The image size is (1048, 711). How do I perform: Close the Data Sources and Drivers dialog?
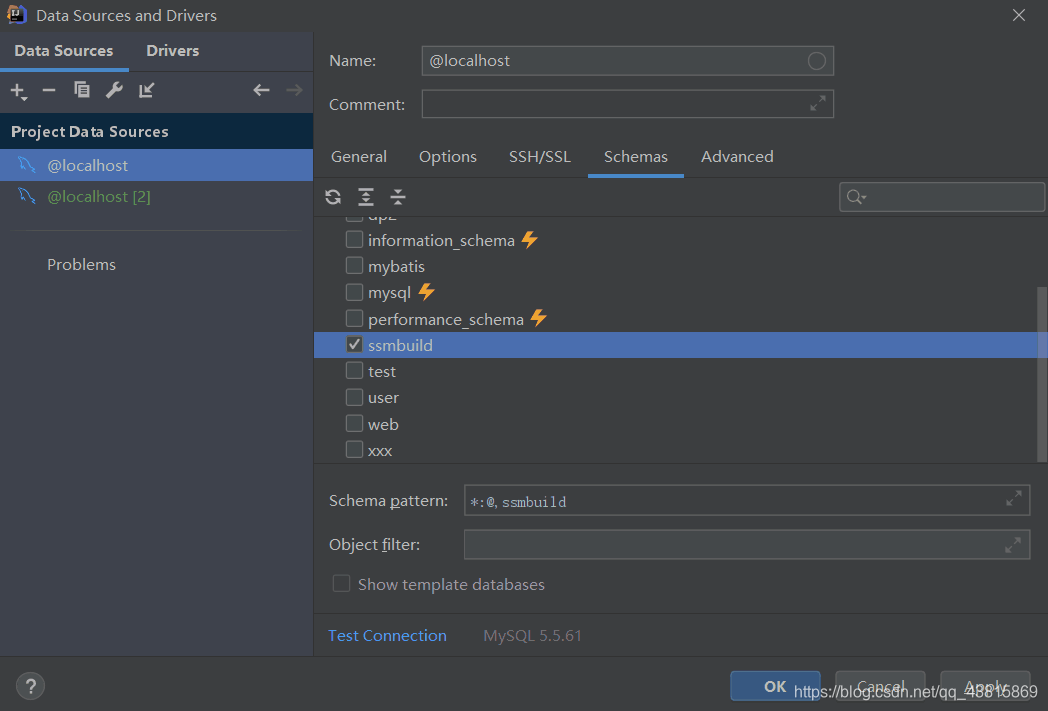tap(1019, 15)
